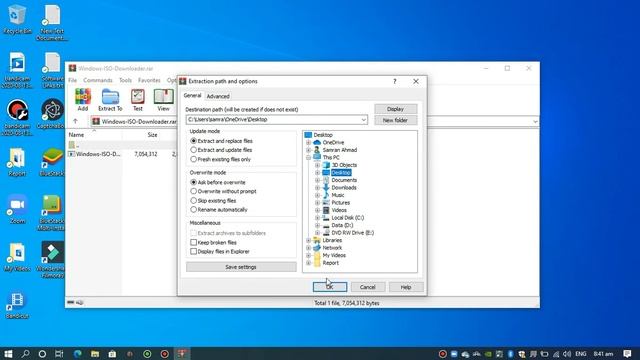Image resolution: width=640 pixels, height=360 pixels.
Task: Open the Bandicut desktop shortcut
Action: (x=17, y=305)
